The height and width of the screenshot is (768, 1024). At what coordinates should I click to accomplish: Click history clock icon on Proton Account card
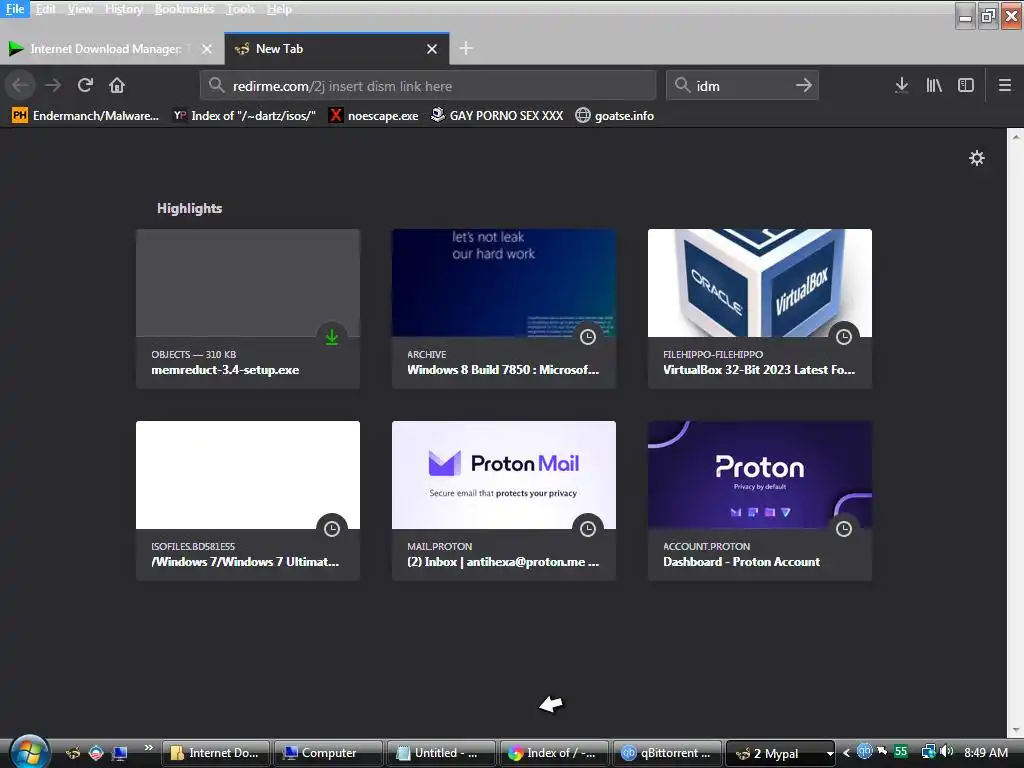click(844, 529)
